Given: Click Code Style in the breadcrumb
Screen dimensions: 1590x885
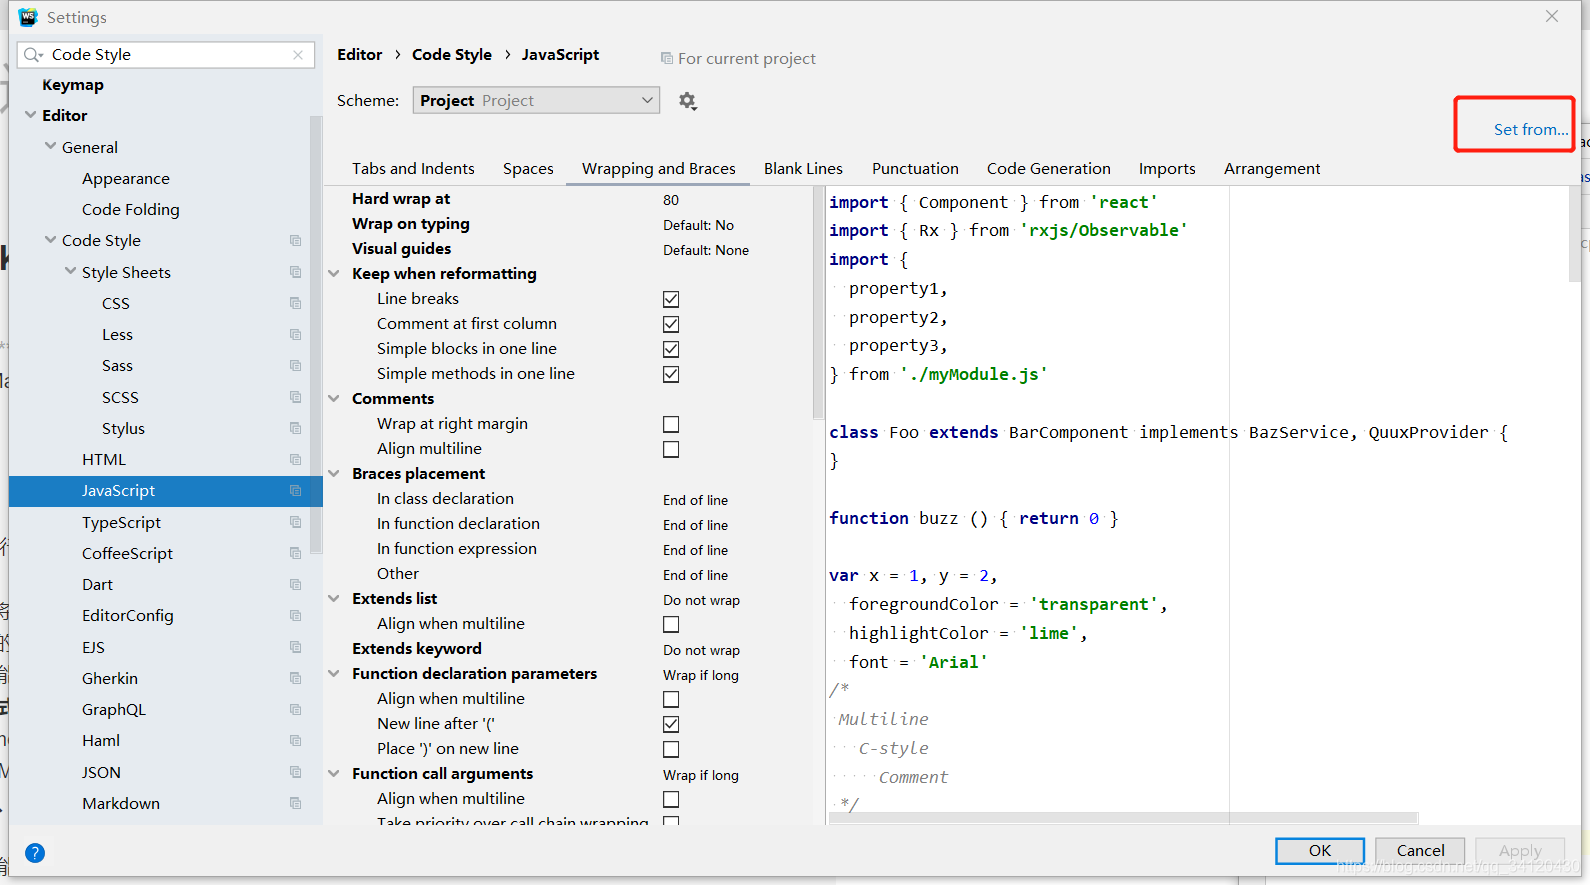Looking at the screenshot, I should pyautogui.click(x=452, y=55).
